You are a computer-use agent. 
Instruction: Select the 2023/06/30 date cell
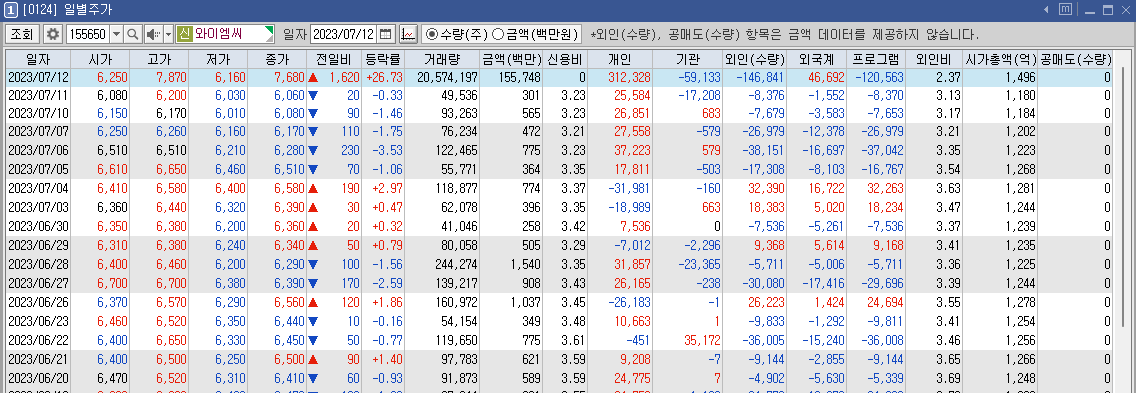[x=37, y=225]
